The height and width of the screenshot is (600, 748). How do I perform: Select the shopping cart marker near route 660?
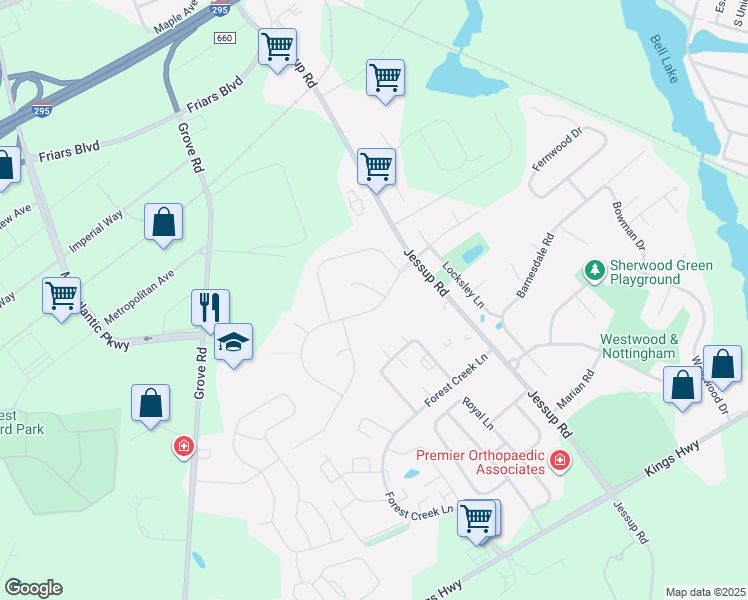(x=278, y=49)
